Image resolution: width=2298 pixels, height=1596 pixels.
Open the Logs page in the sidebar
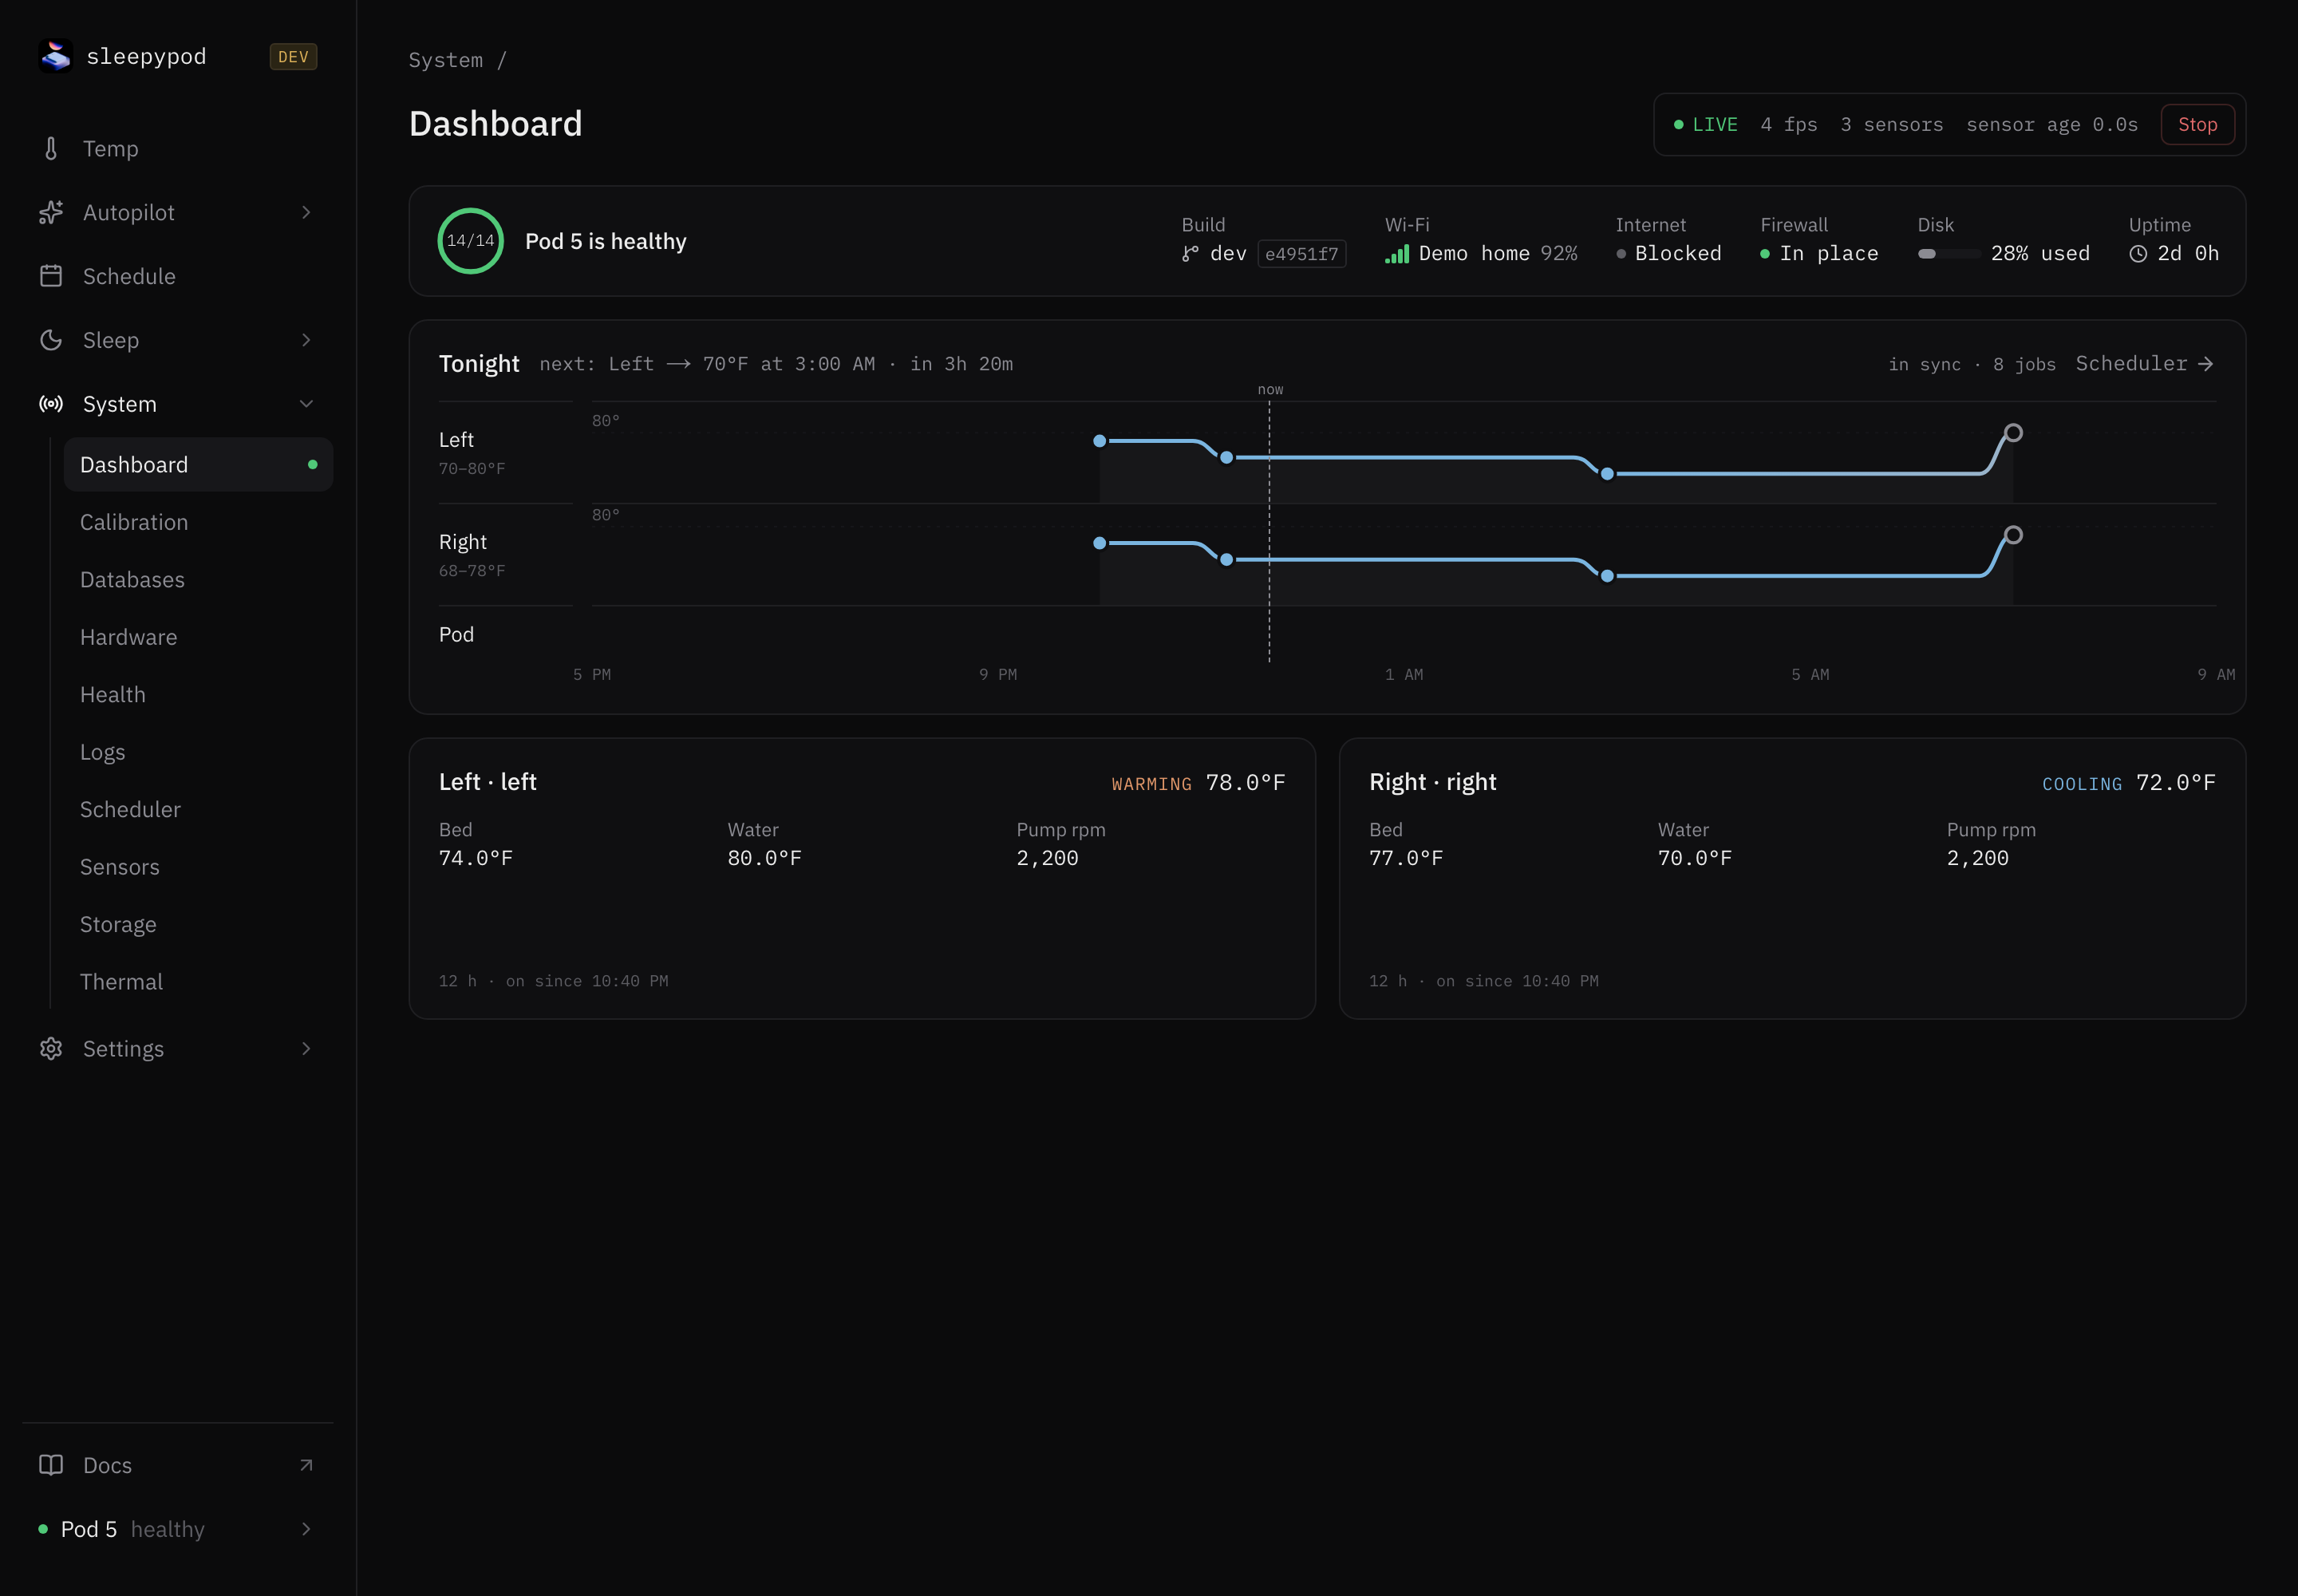pyautogui.click(x=198, y=752)
